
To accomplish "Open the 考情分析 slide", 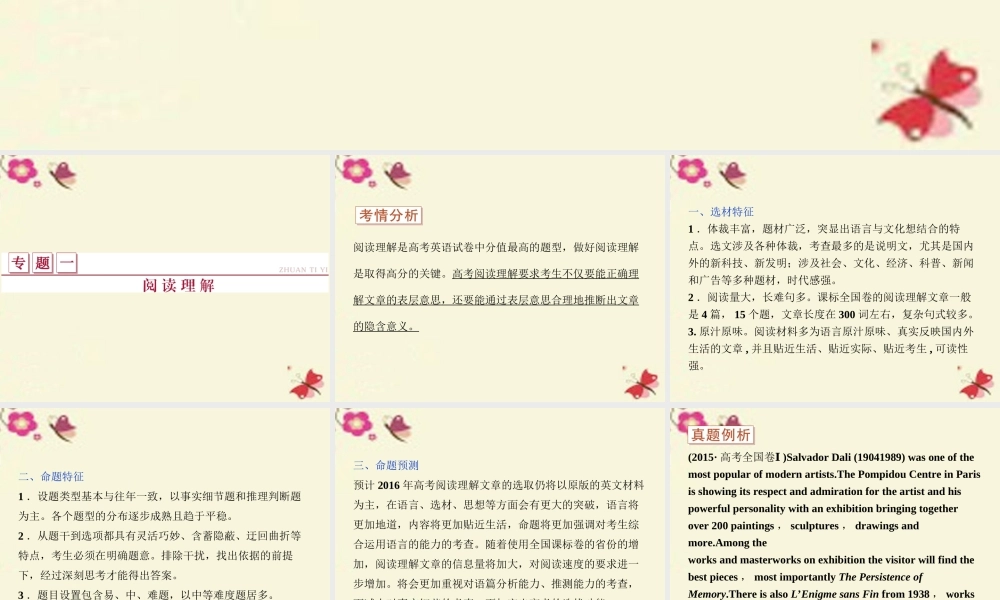I will click(x=500, y=278).
